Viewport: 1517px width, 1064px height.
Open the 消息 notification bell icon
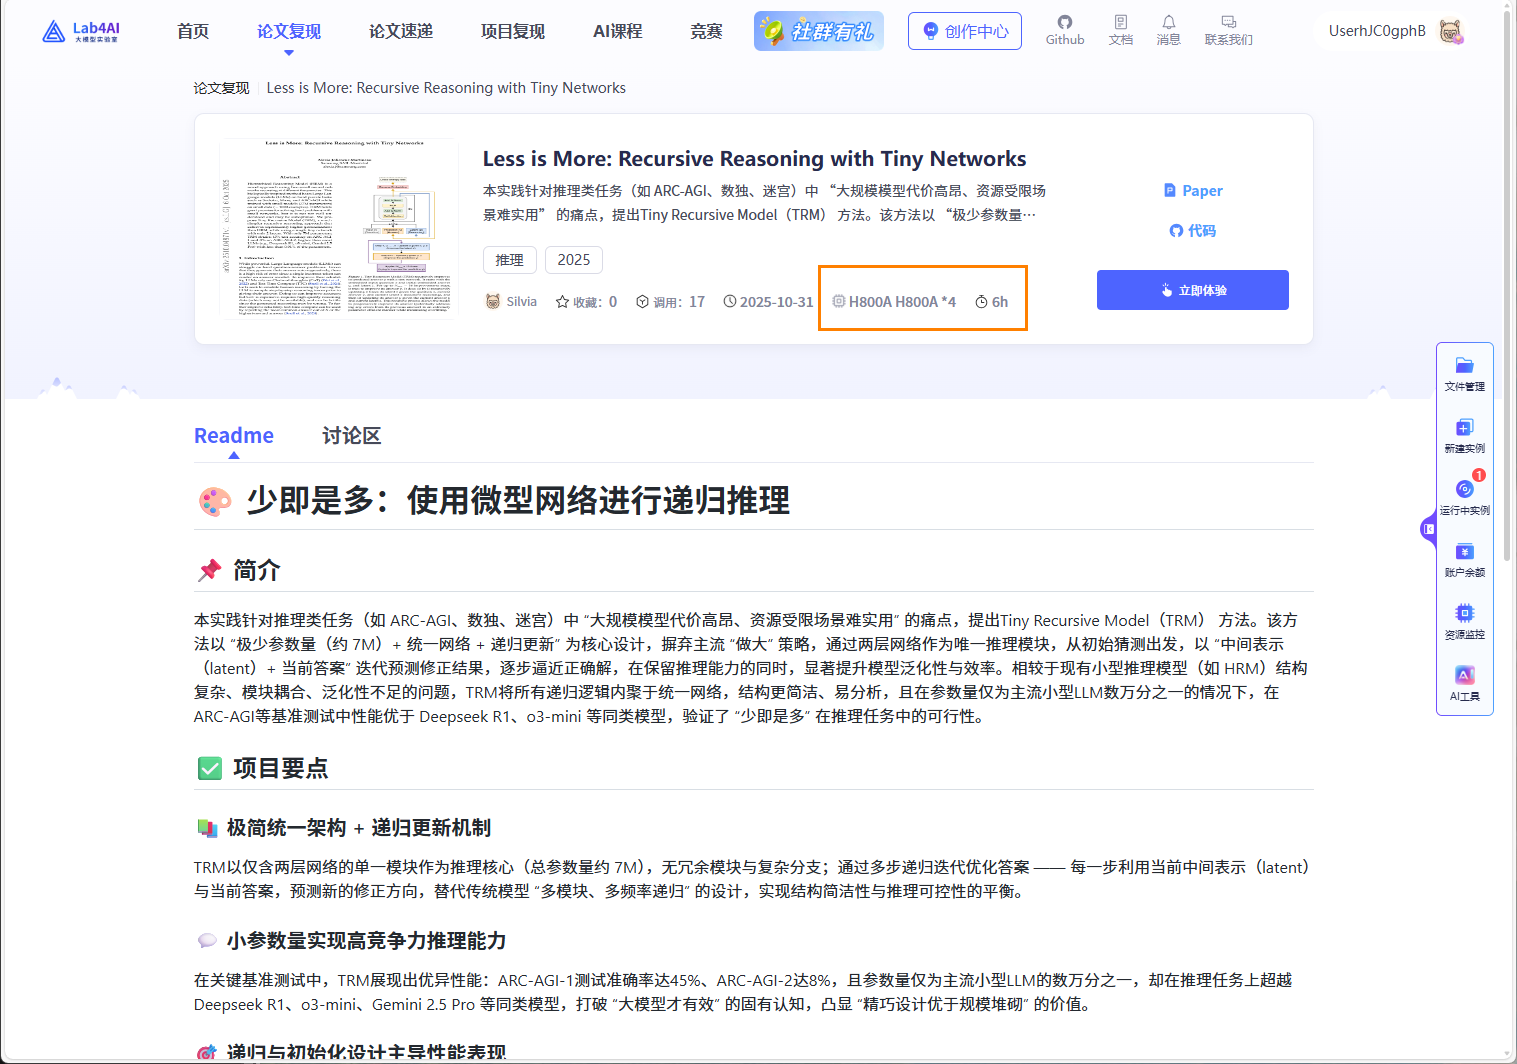(x=1168, y=30)
